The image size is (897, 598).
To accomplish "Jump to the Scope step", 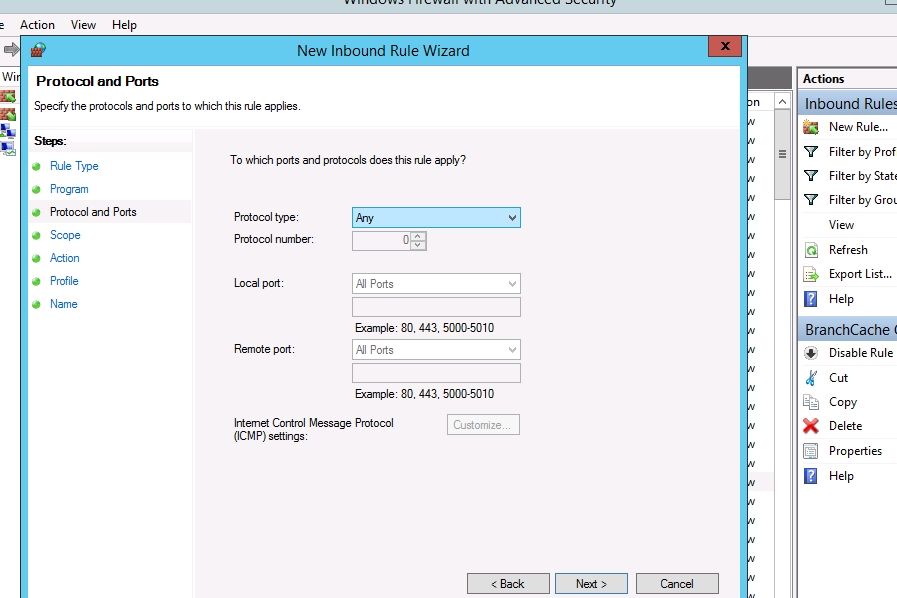I will (x=65, y=235).
